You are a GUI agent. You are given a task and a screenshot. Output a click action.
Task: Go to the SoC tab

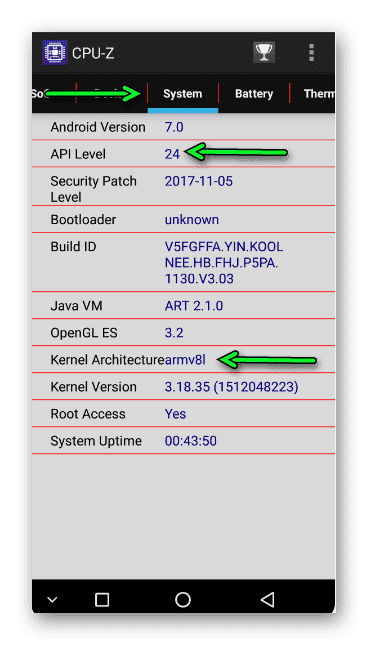click(38, 94)
